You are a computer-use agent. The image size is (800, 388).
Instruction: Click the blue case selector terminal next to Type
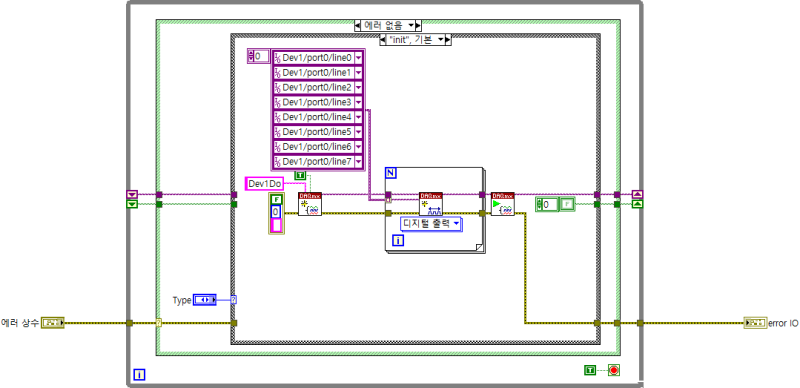click(x=234, y=300)
